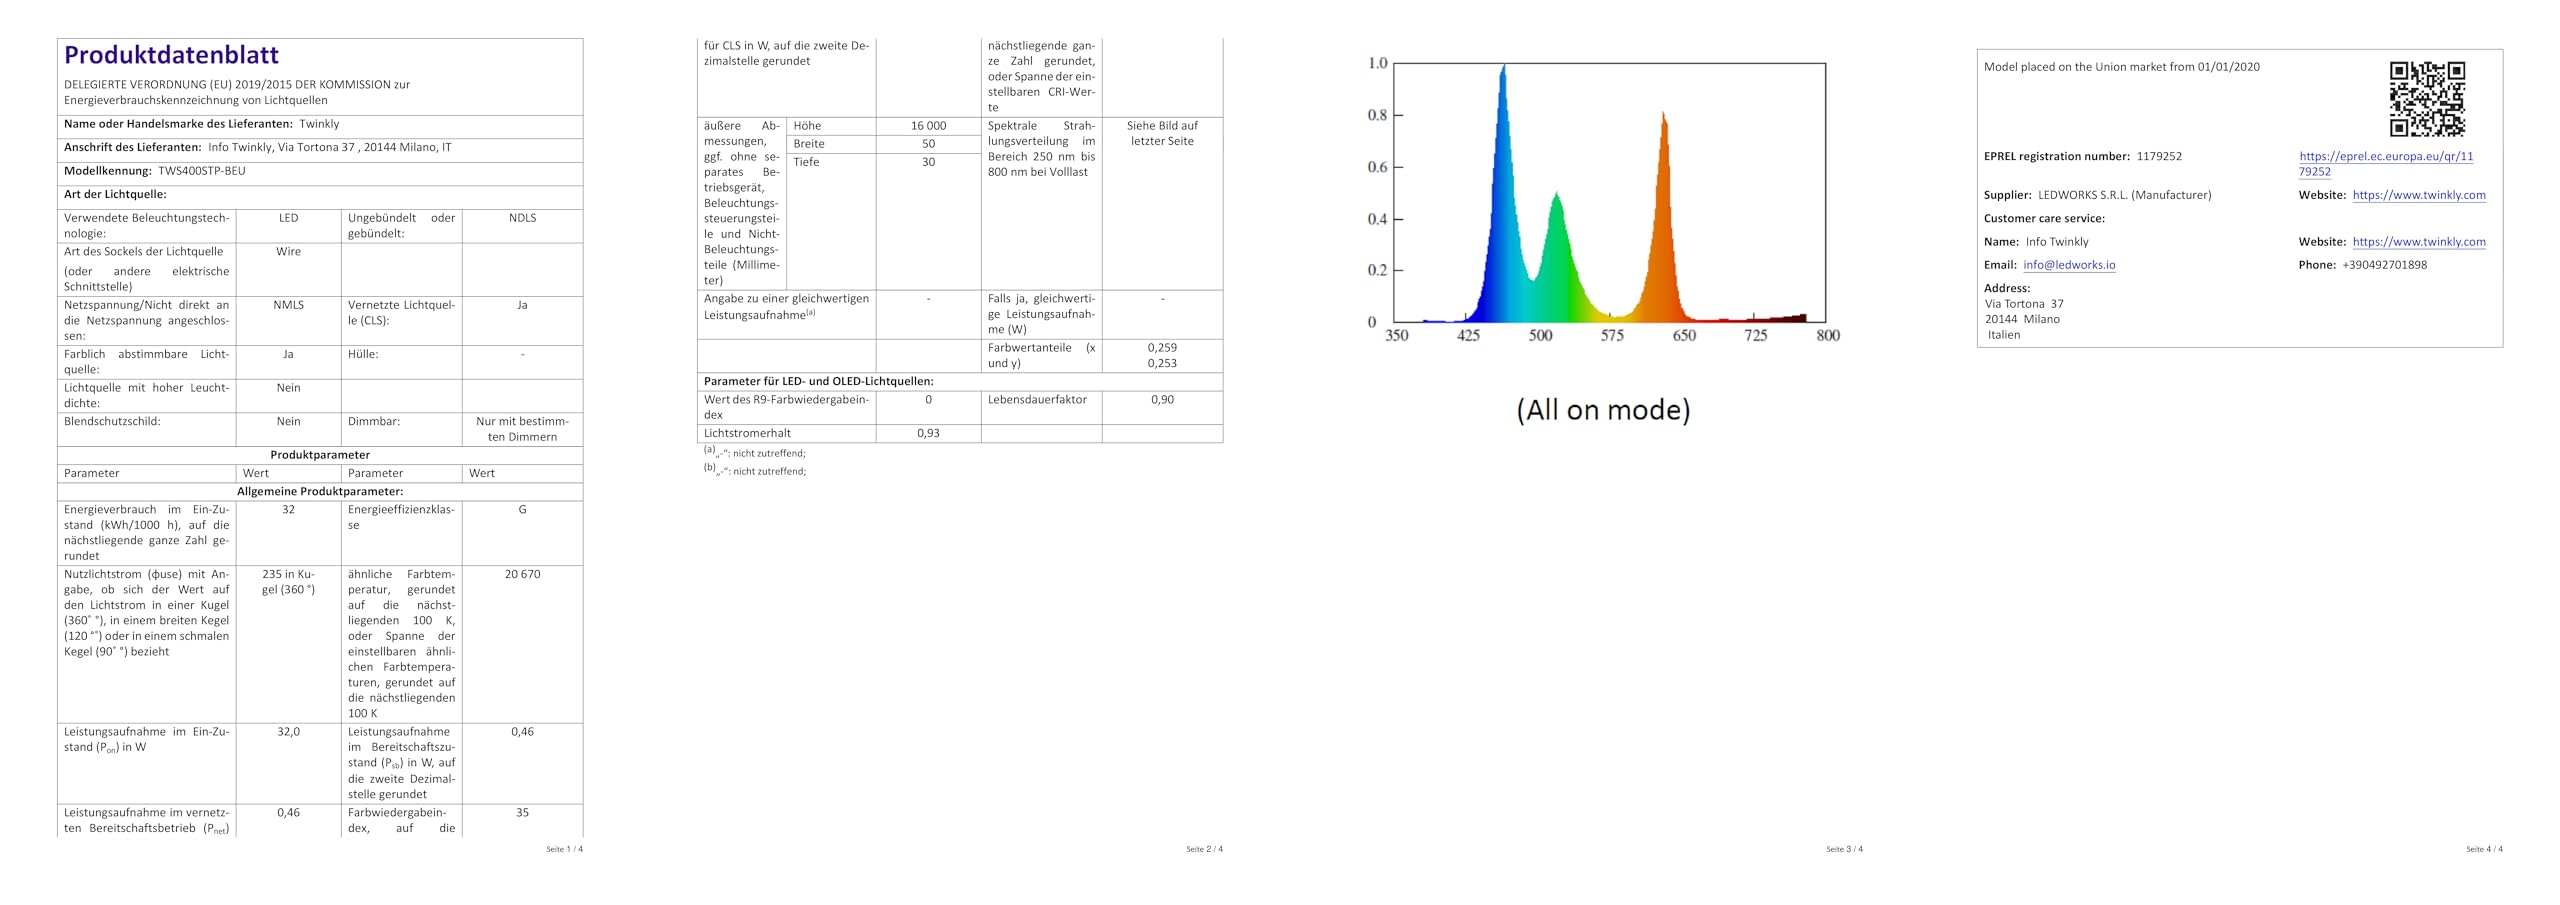Select the "NDLS" value

point(522,218)
